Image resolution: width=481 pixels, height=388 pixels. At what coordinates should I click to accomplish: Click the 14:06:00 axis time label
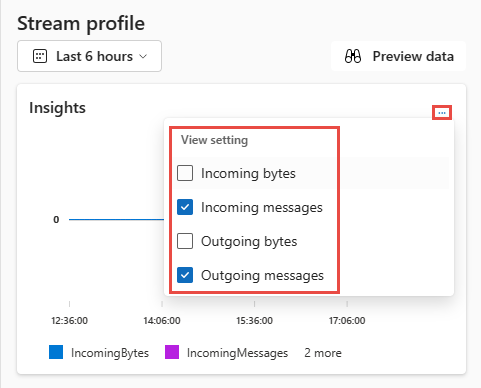tap(162, 321)
